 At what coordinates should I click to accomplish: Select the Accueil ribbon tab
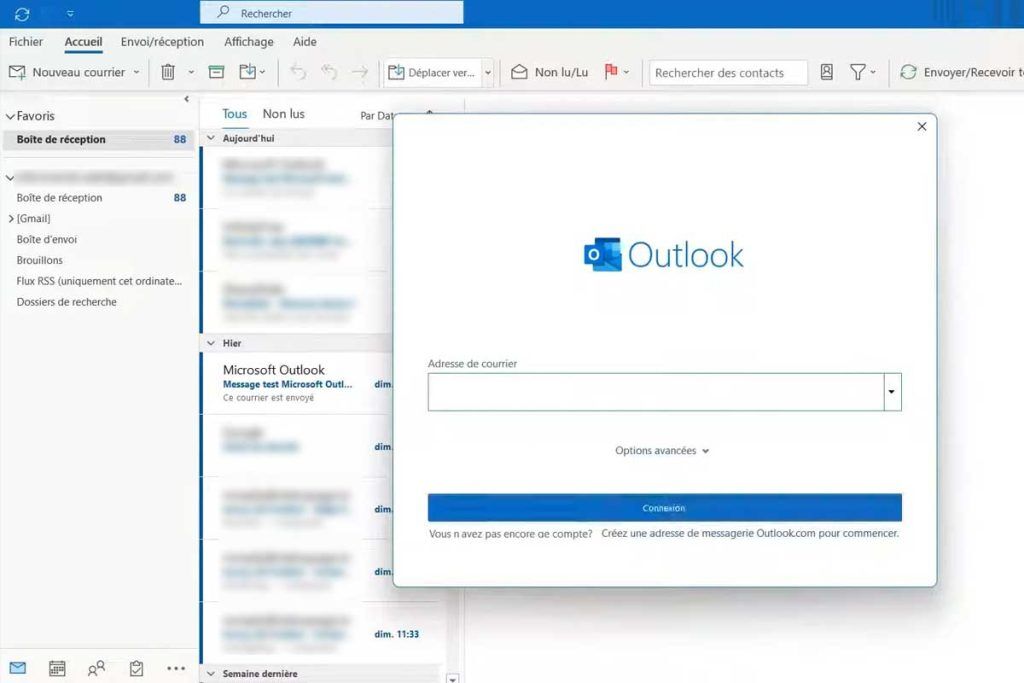83,42
